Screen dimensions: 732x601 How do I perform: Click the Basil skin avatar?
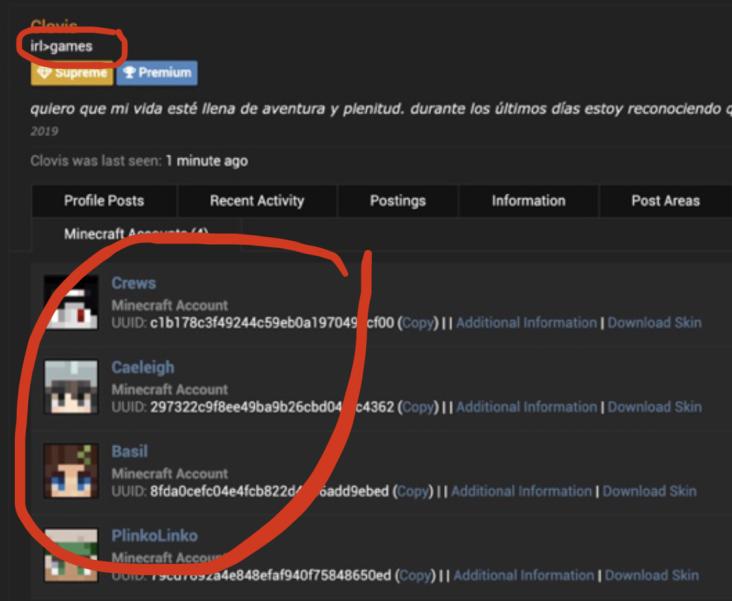tap(71, 471)
